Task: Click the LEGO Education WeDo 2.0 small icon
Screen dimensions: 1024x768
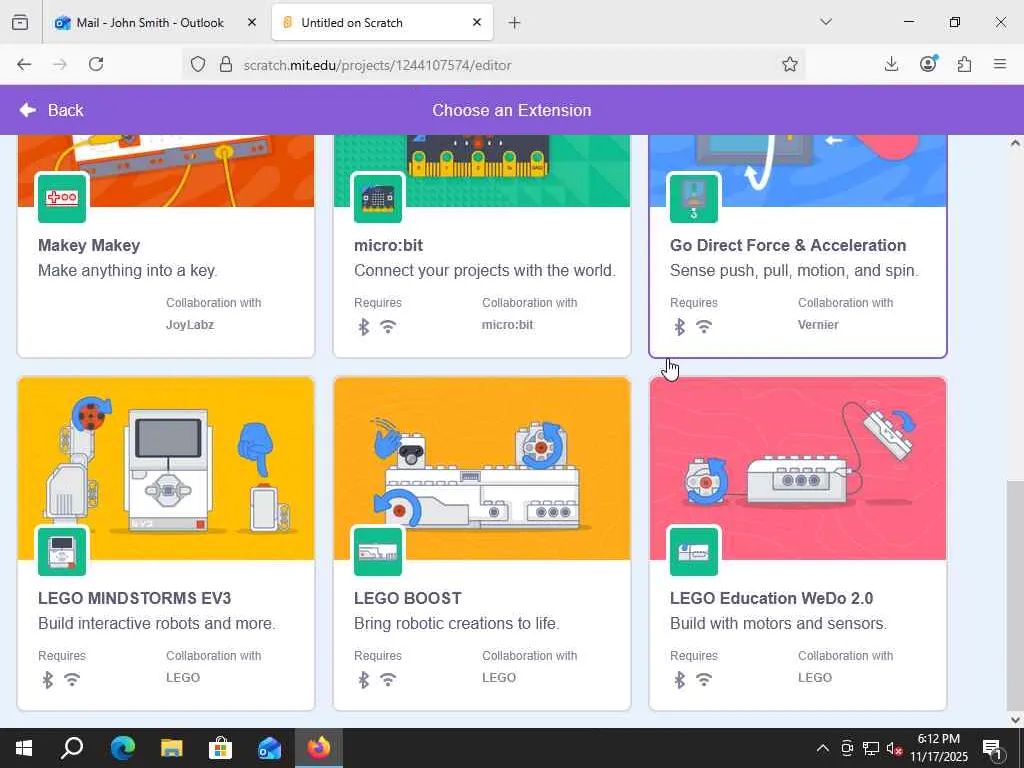Action: click(694, 551)
